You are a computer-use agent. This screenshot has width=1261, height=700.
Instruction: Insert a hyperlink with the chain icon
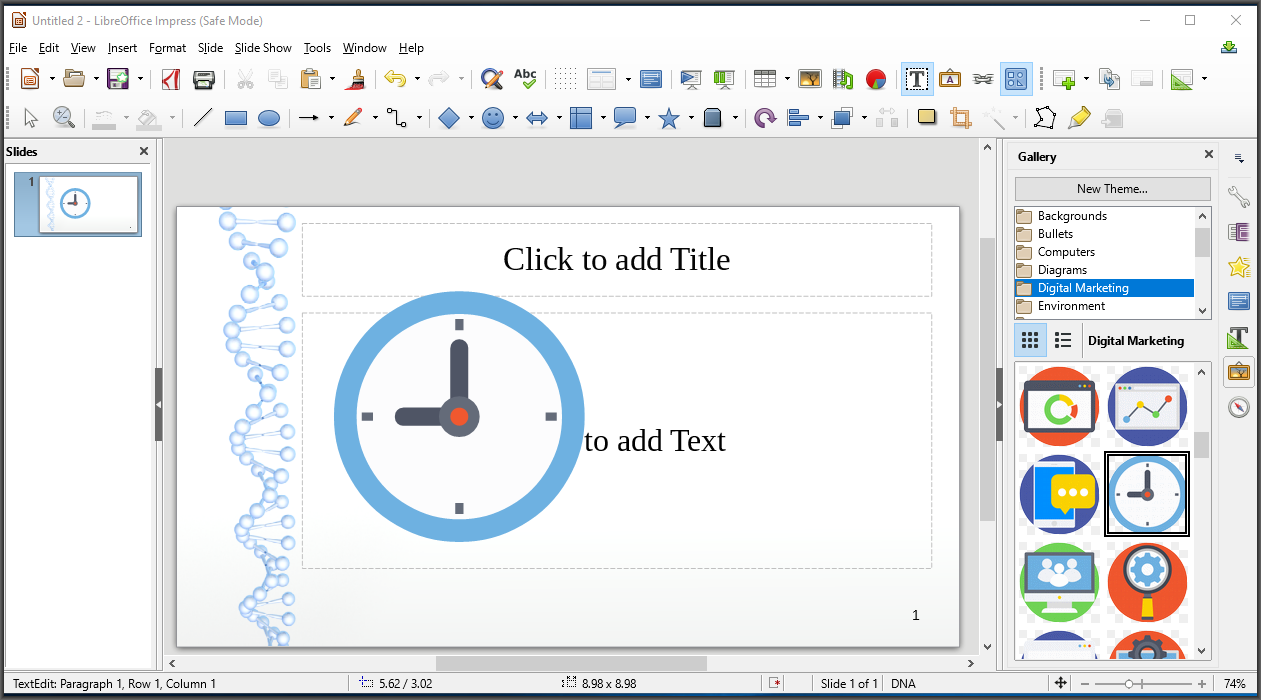tap(983, 79)
